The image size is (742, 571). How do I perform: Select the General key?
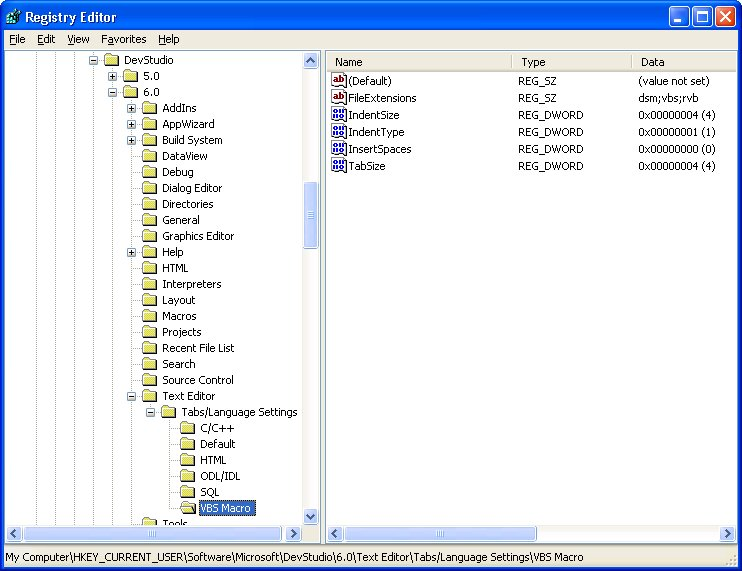pos(181,220)
